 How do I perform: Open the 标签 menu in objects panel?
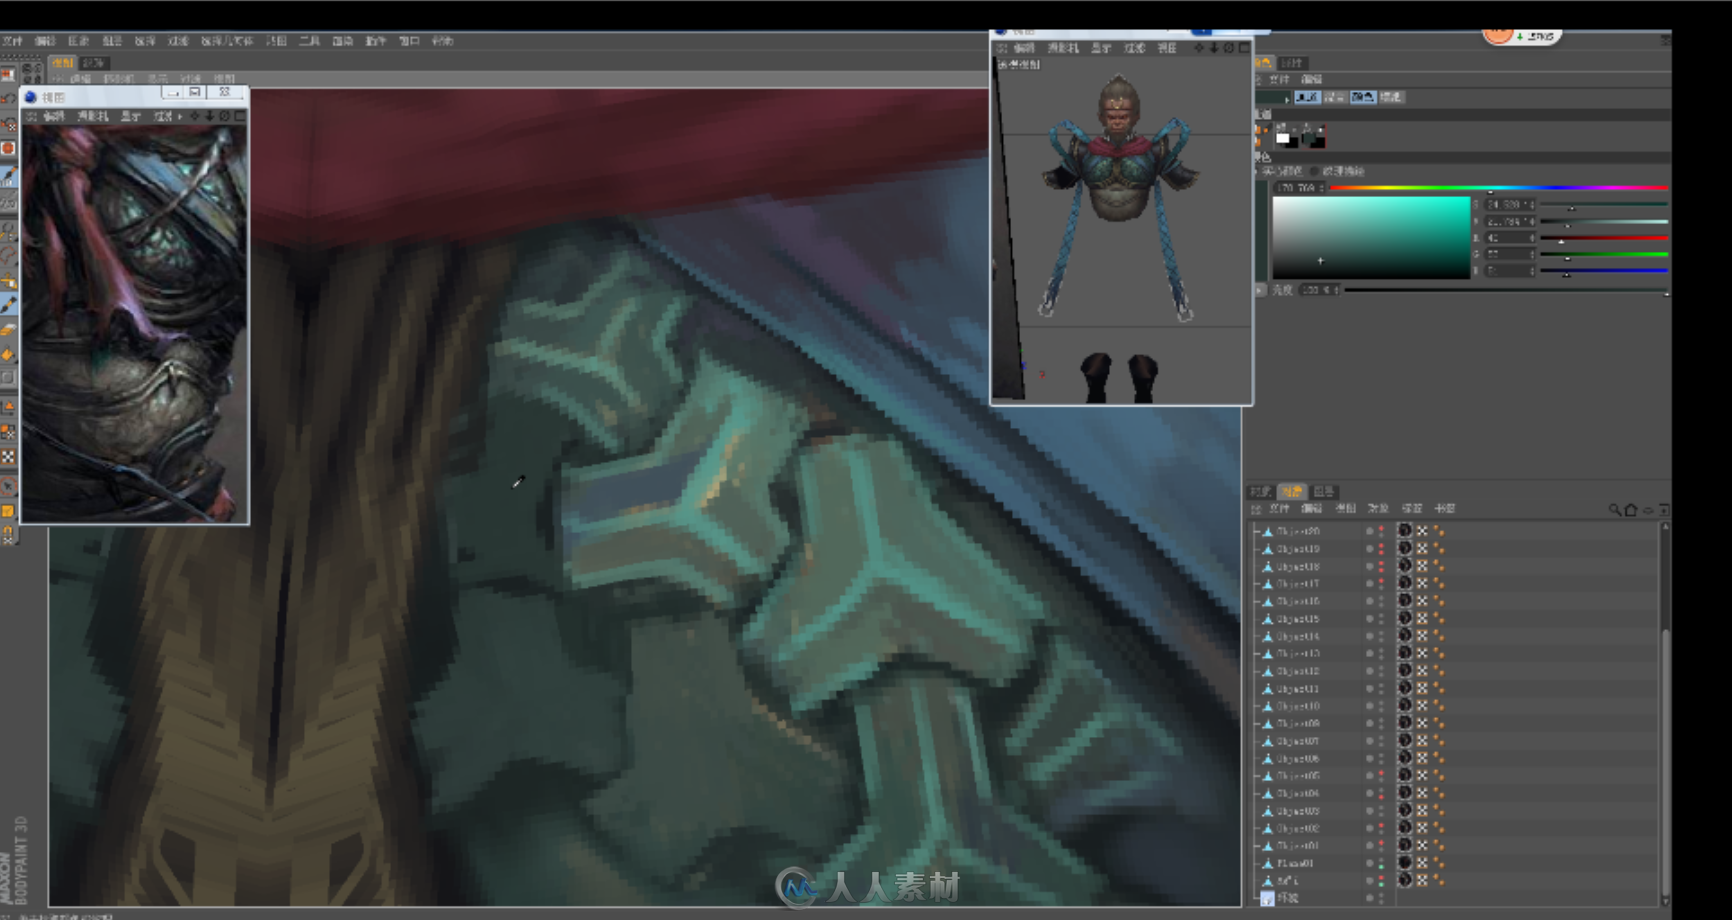[x=1412, y=508]
